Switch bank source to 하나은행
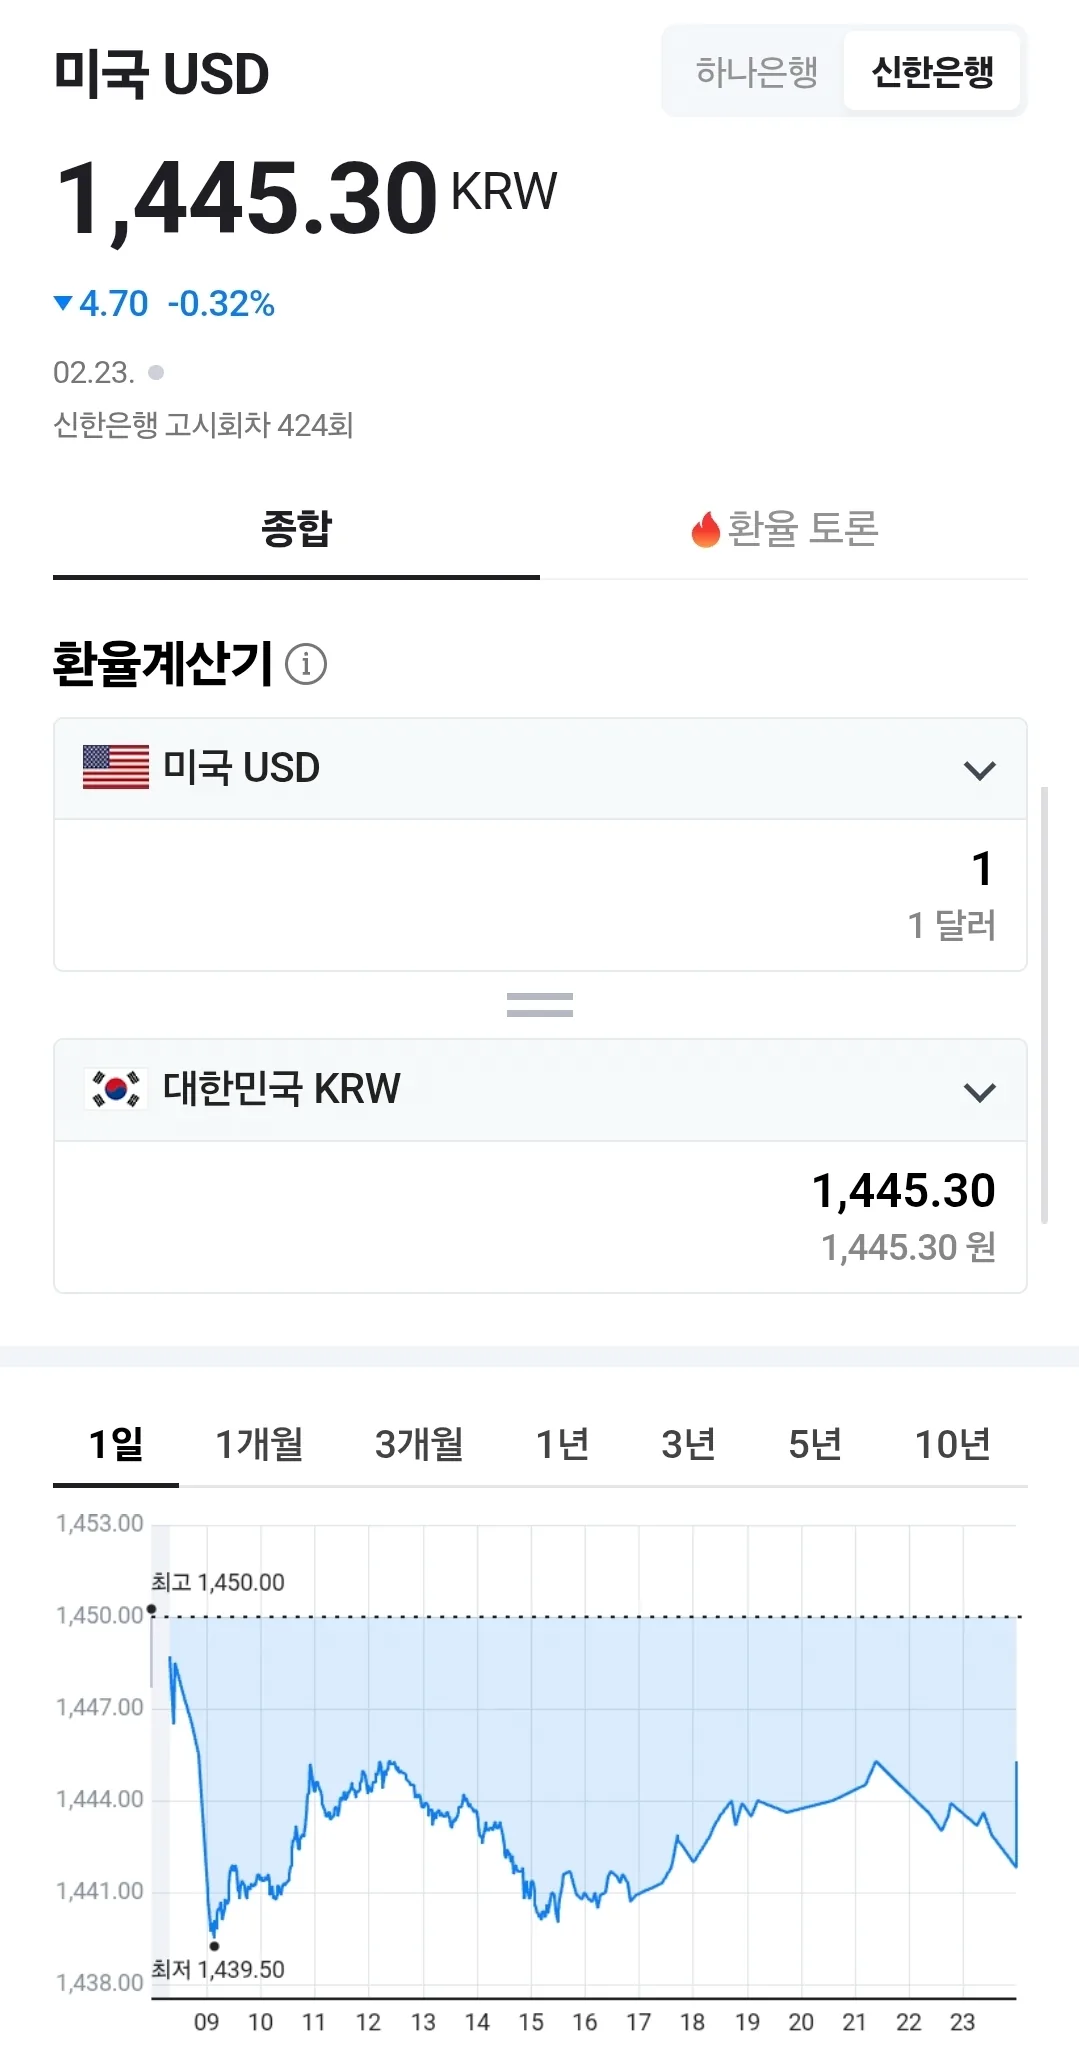This screenshot has height=2060, width=1079. (x=757, y=71)
